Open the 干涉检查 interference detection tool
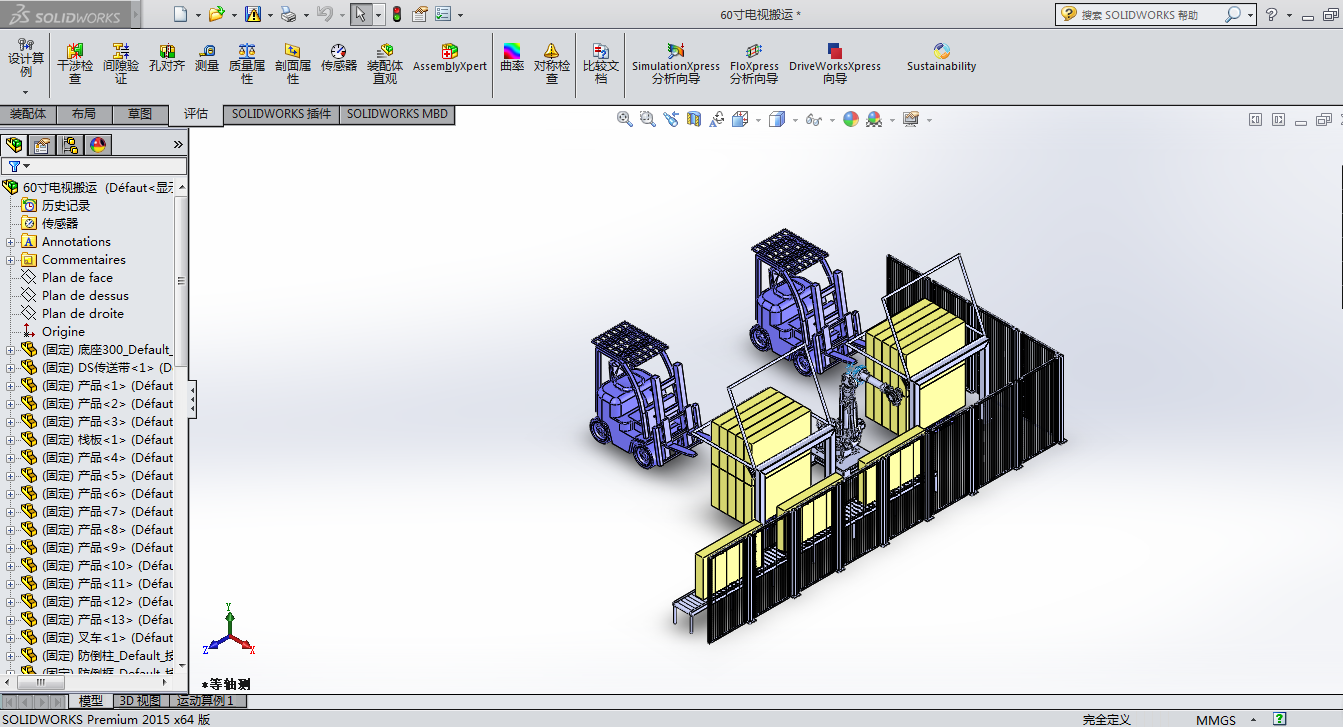Image resolution: width=1343 pixels, height=727 pixels. (x=75, y=62)
